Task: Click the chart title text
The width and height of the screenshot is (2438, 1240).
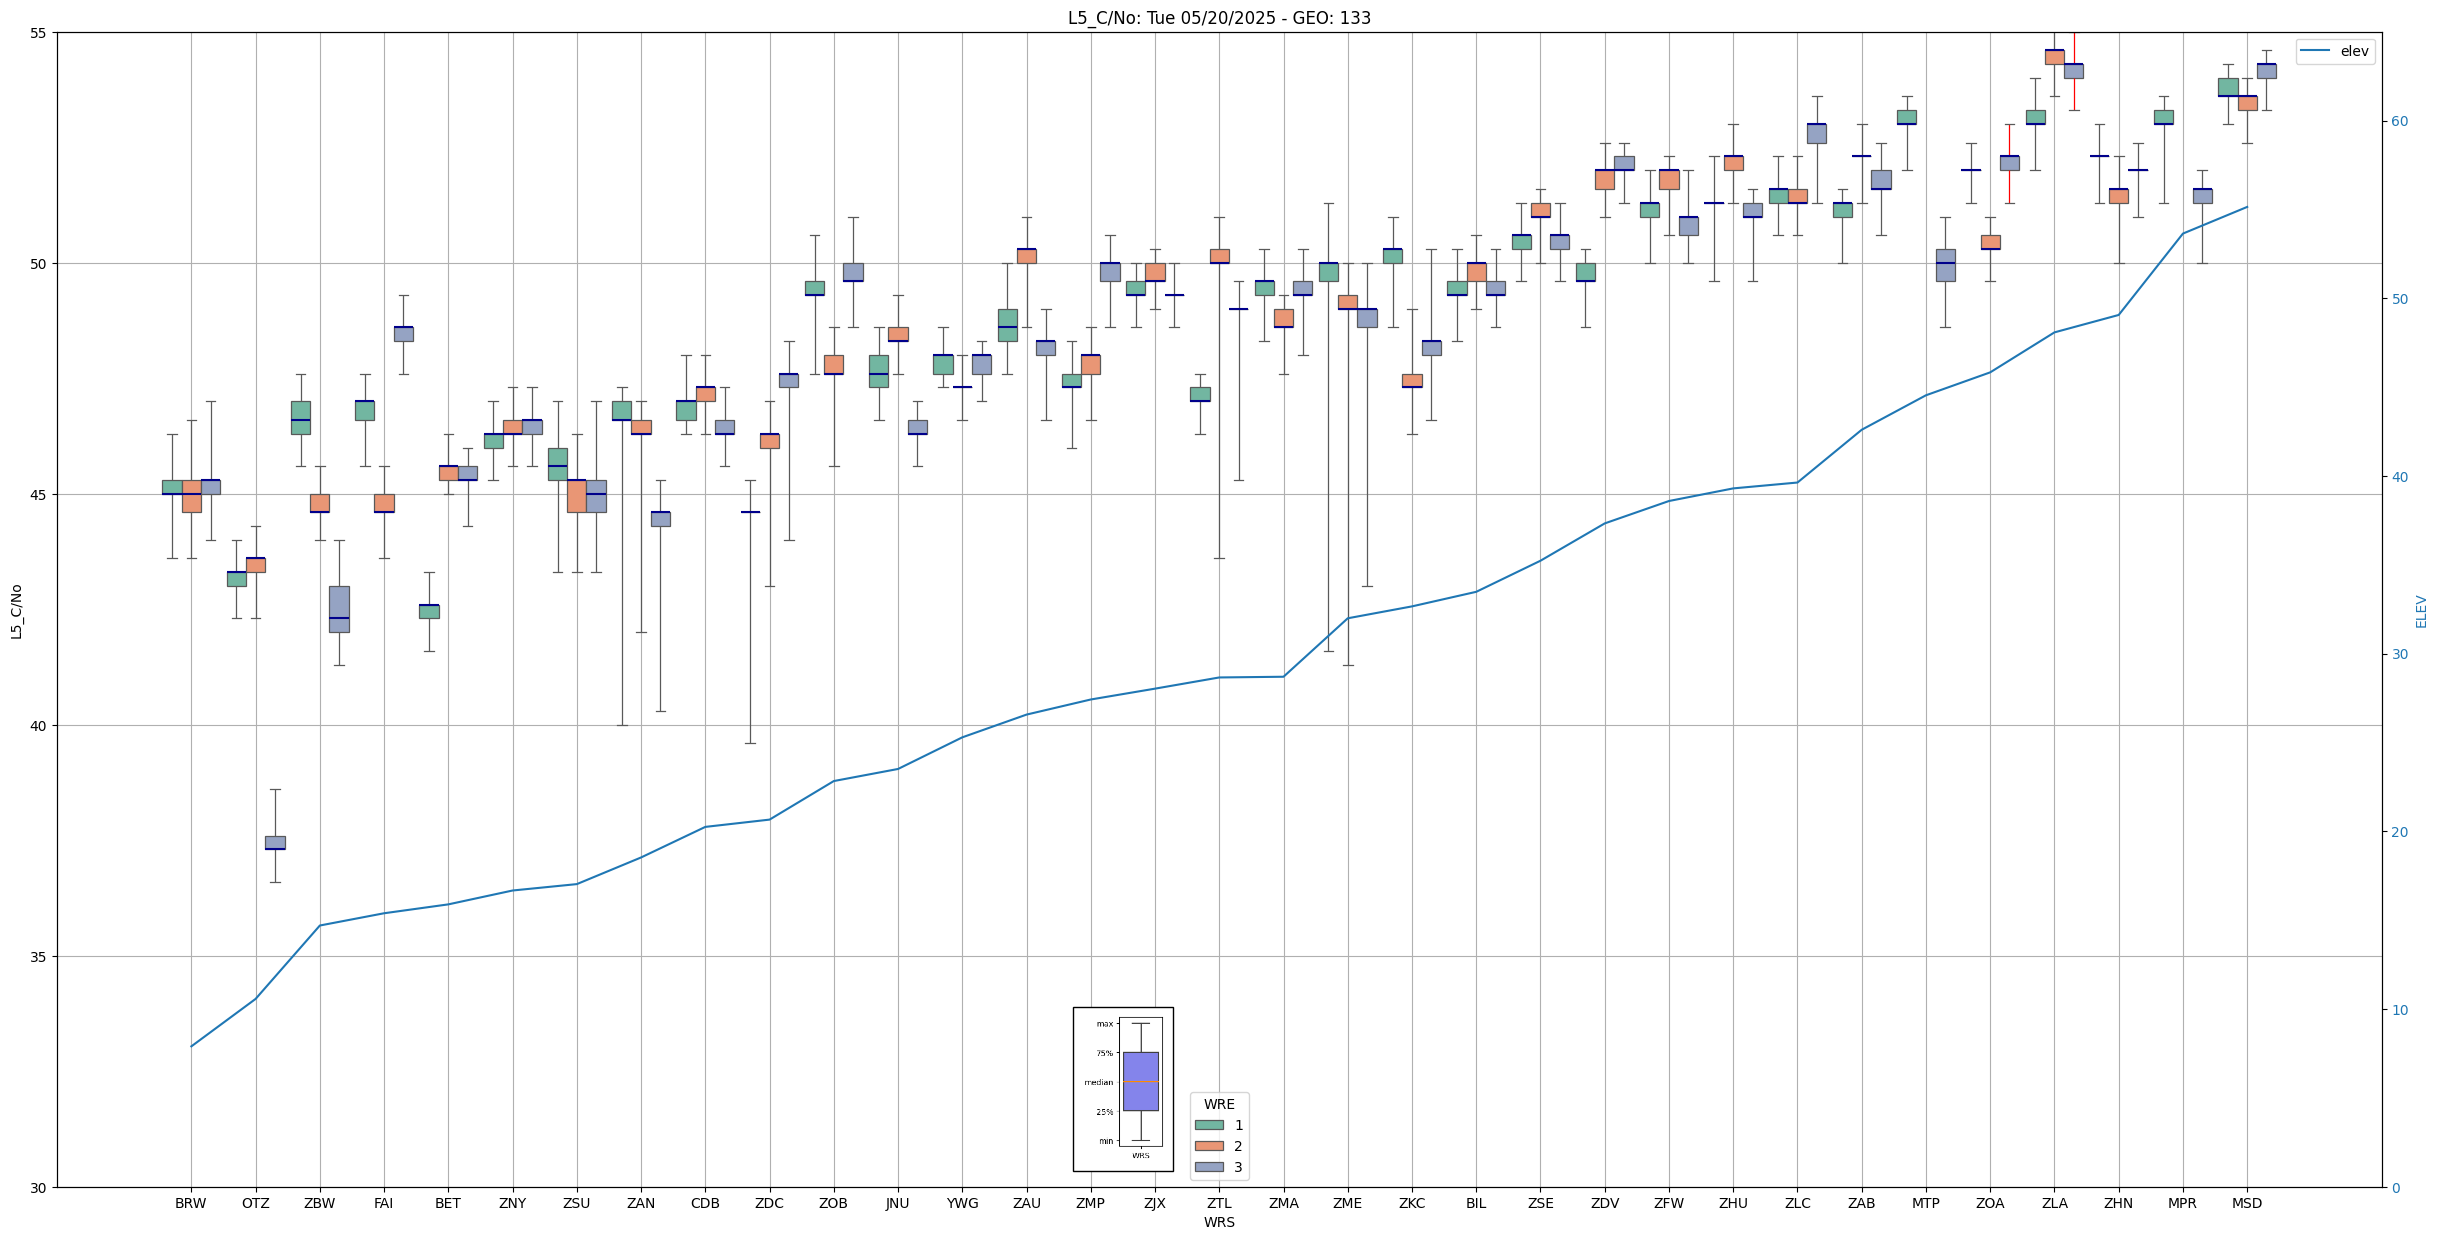Action: 1219,18
